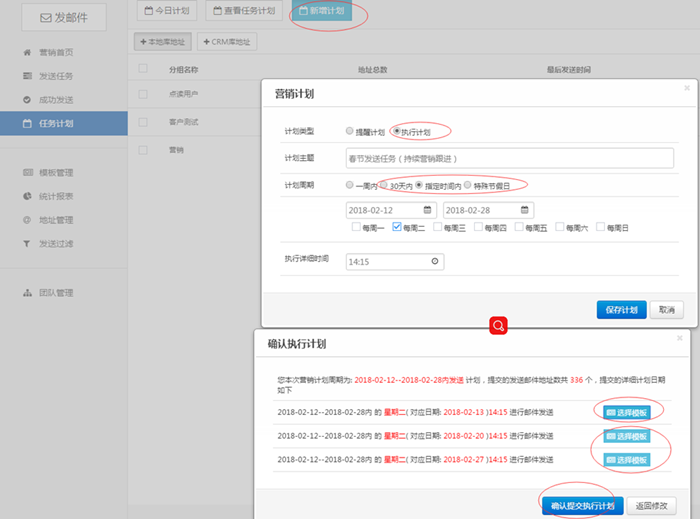
Task: Click the 计划主题 text input field
Action: point(509,158)
